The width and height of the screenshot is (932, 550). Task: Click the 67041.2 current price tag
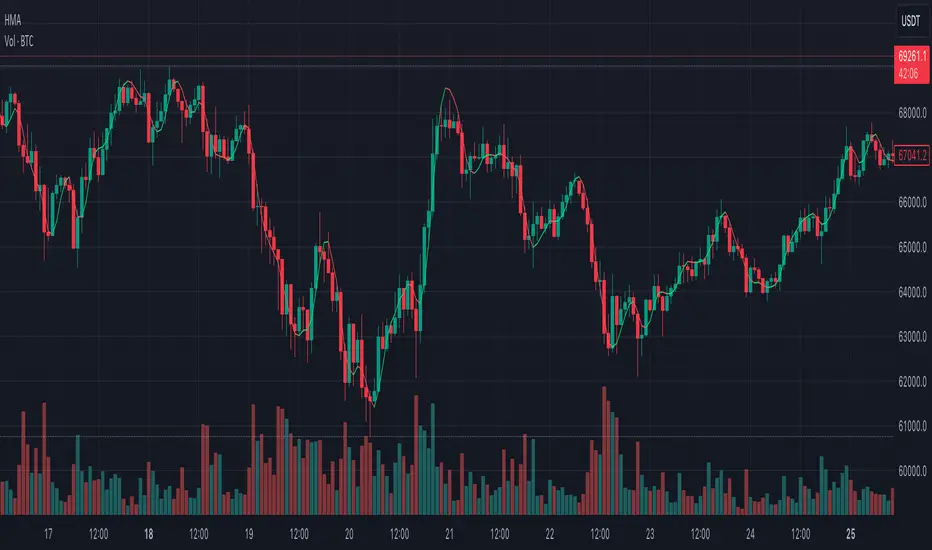click(911, 155)
